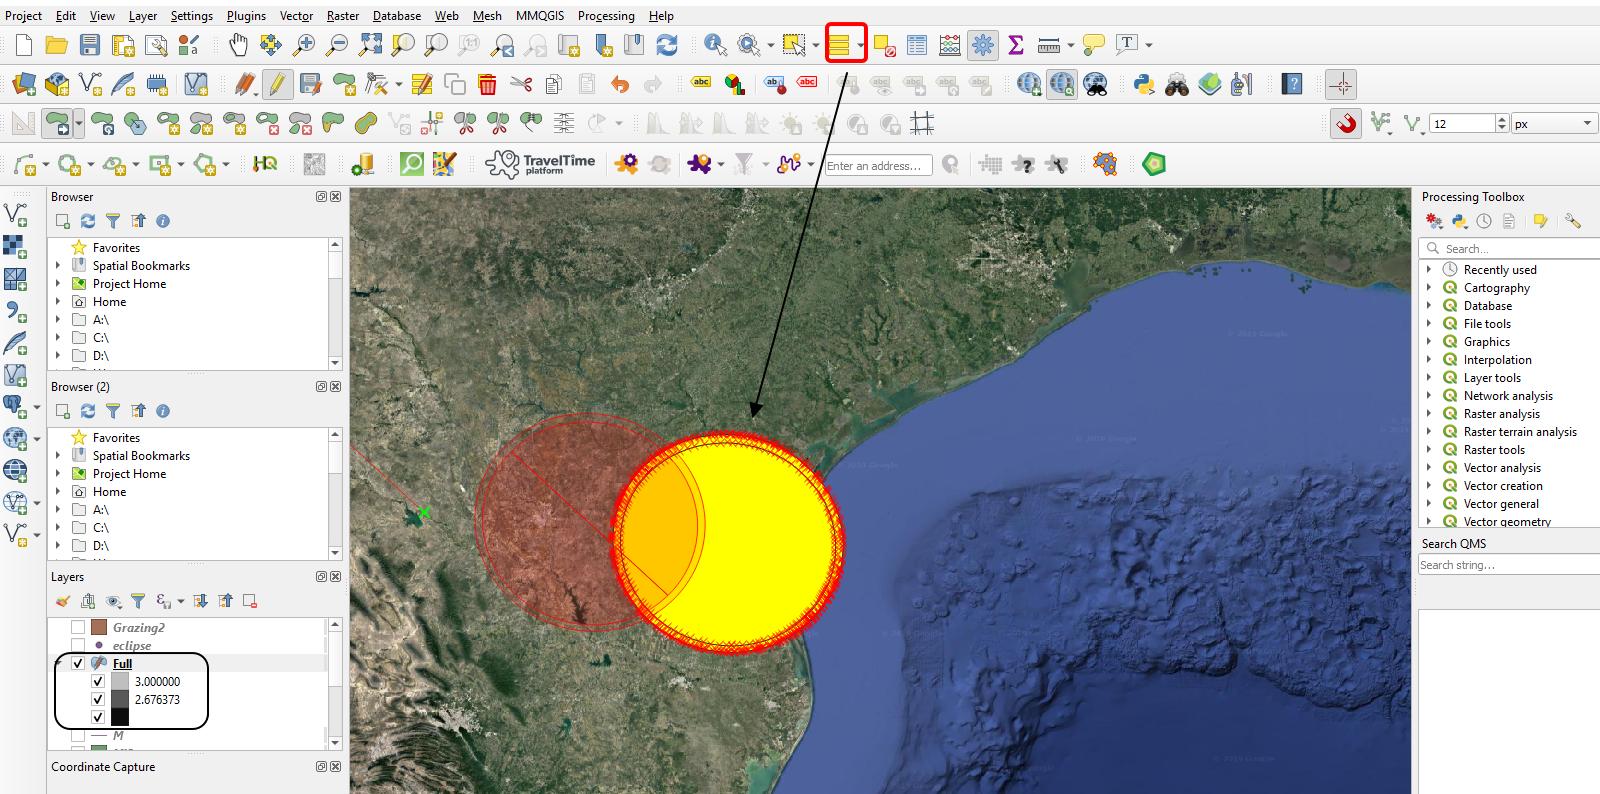Image resolution: width=1600 pixels, height=794 pixels.
Task: Uncheck the Full layer visibility
Action: pos(78,663)
